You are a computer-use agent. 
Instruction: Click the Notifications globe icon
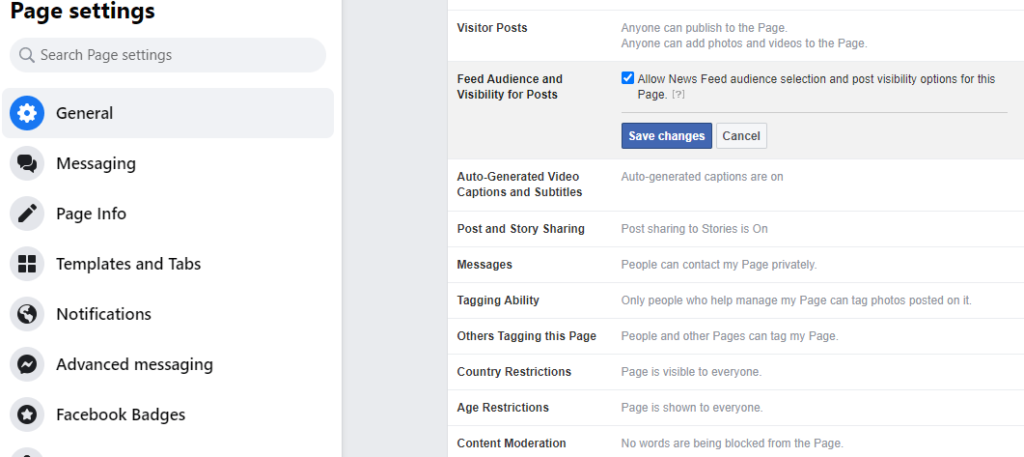[27, 314]
